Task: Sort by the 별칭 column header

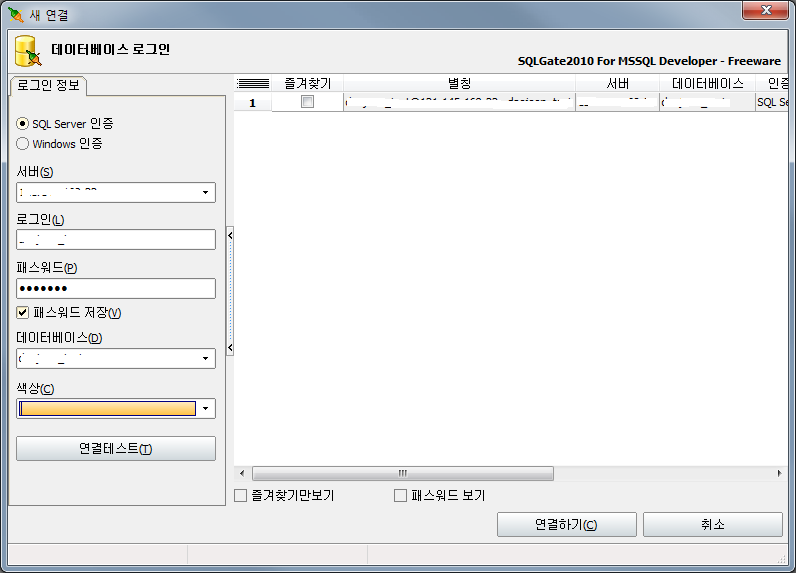Action: click(459, 83)
